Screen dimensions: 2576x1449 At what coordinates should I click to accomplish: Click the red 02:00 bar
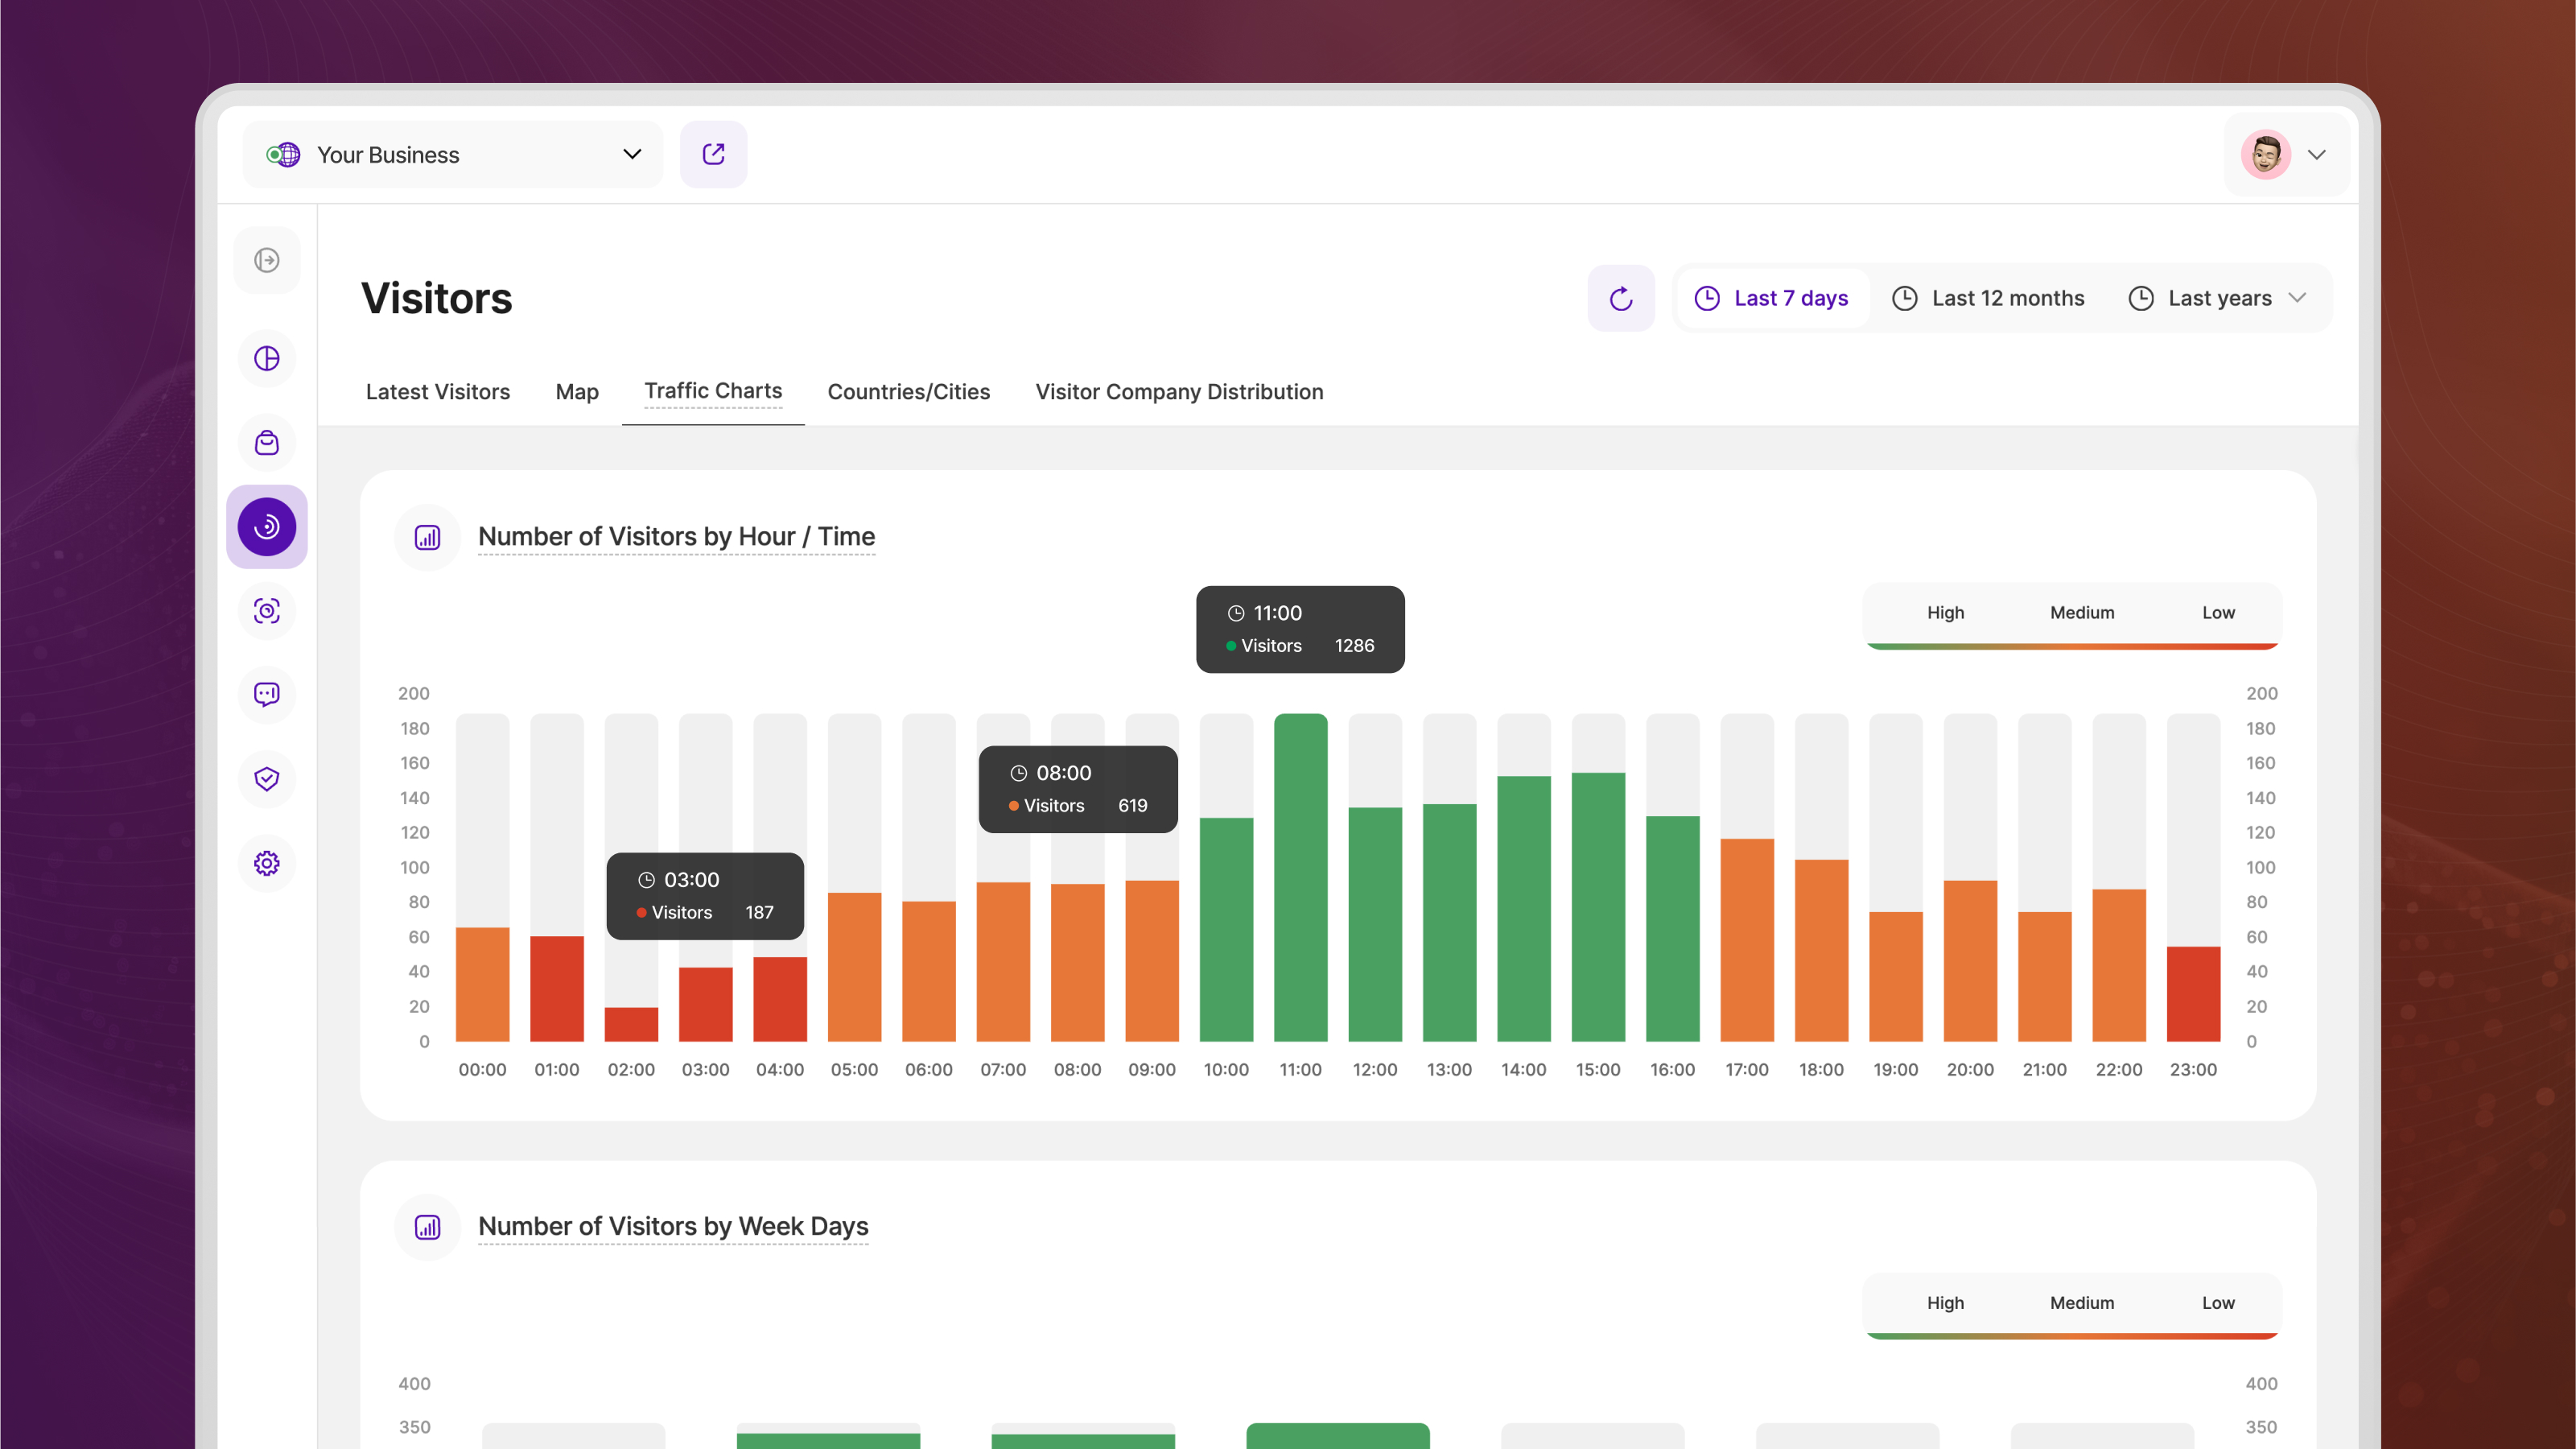631,1024
